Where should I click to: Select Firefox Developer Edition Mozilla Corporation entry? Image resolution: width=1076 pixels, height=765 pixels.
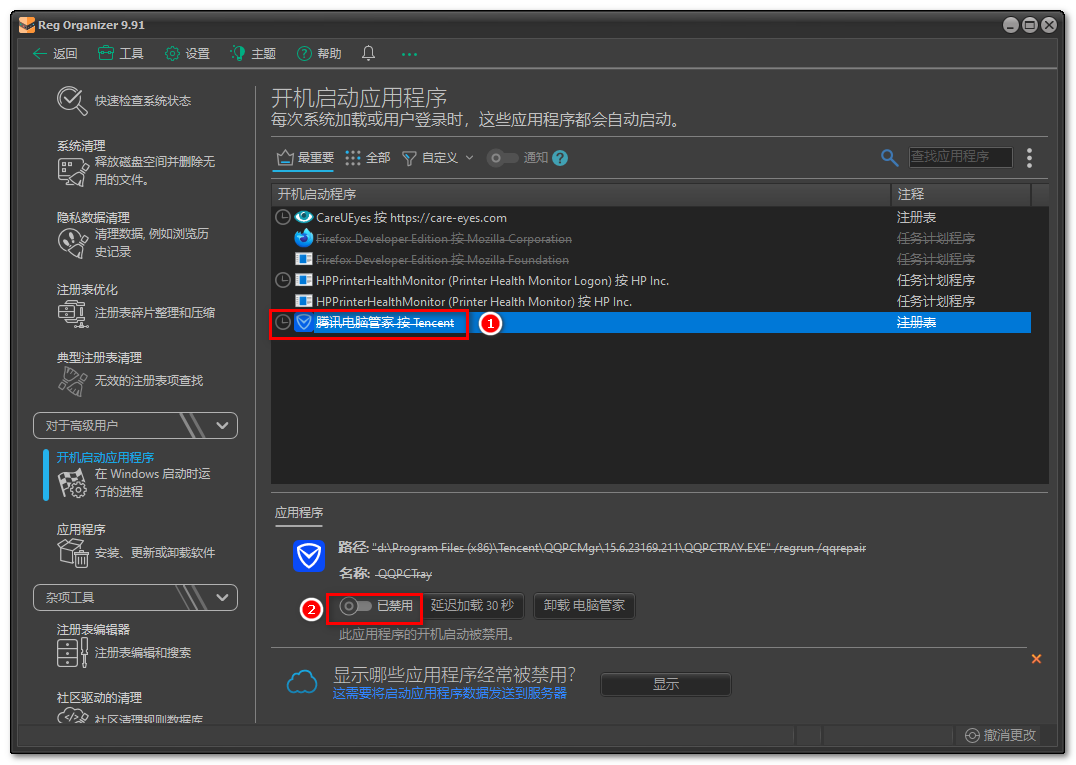pos(651,239)
